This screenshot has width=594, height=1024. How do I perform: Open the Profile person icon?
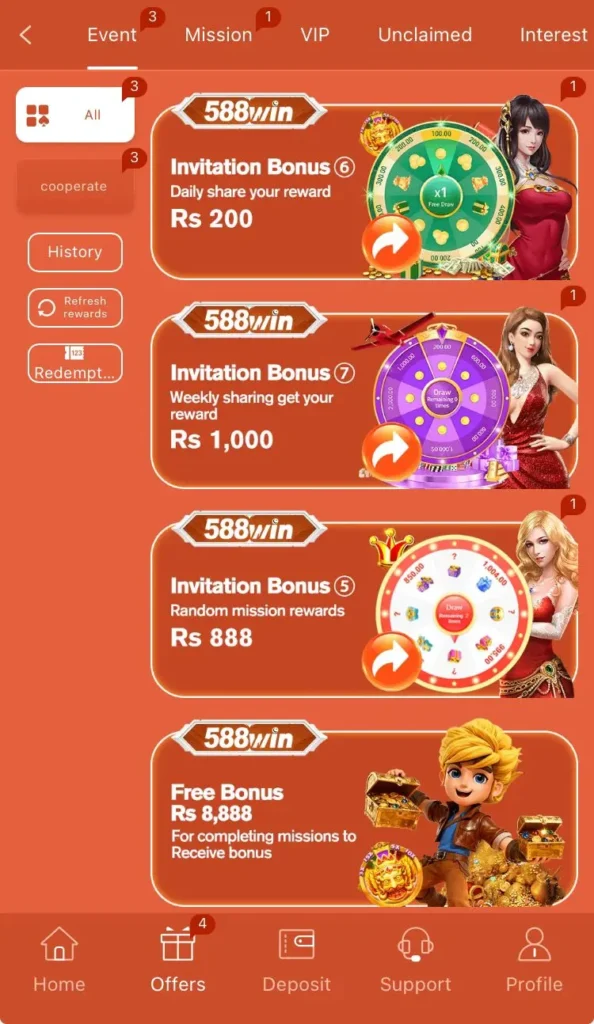[534, 944]
